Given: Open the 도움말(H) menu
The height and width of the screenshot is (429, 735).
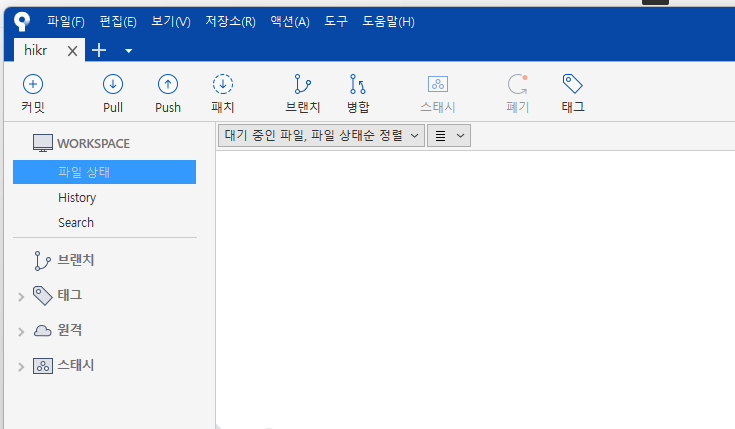Looking at the screenshot, I should coord(388,22).
